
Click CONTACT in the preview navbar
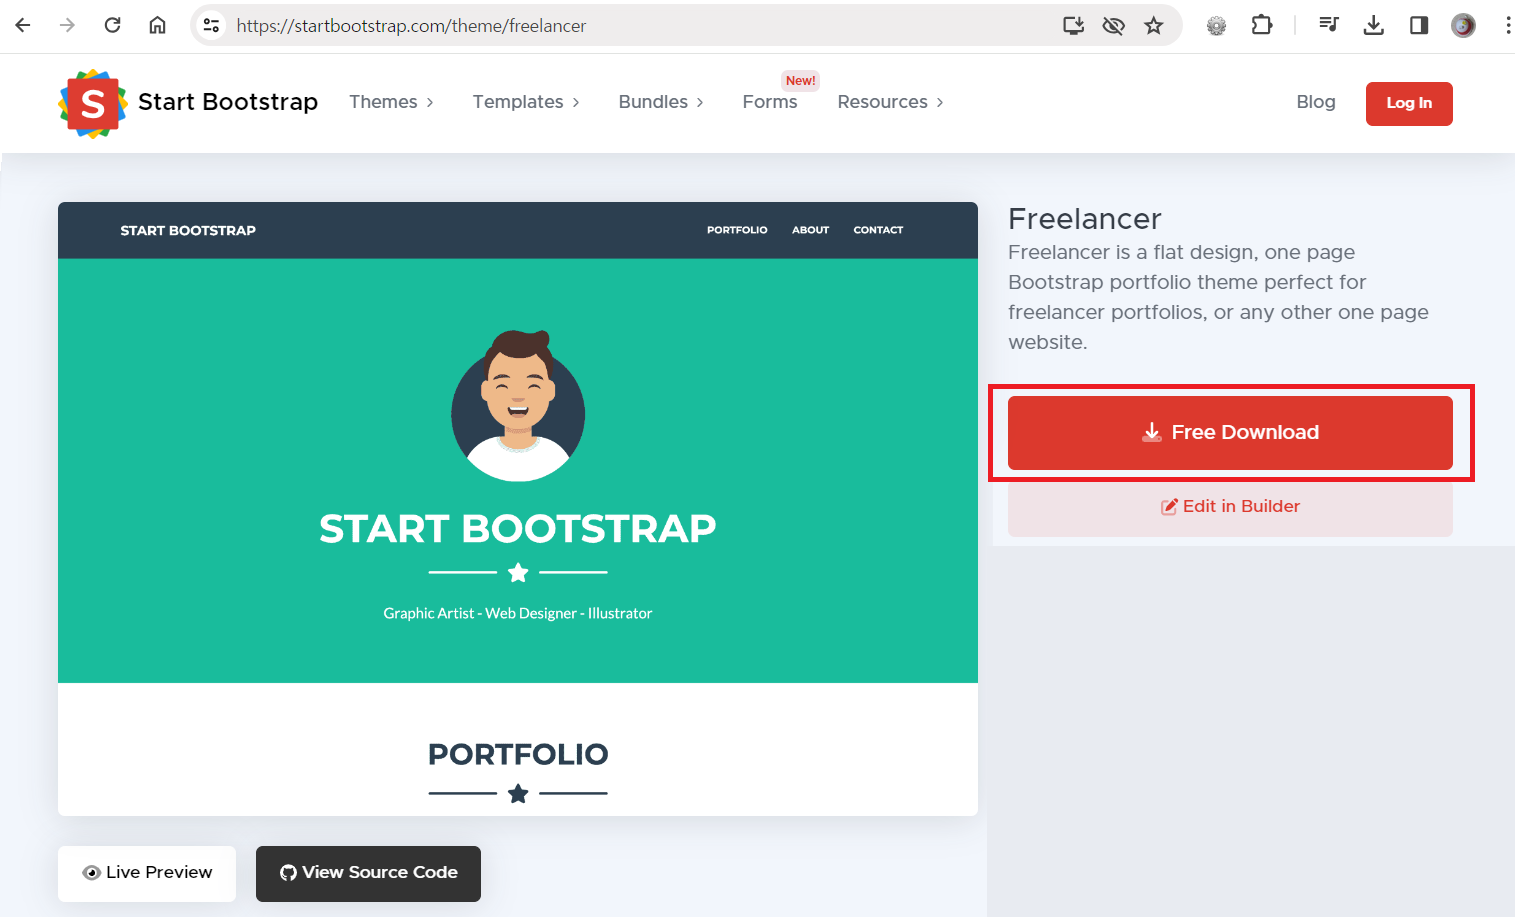[x=878, y=230]
